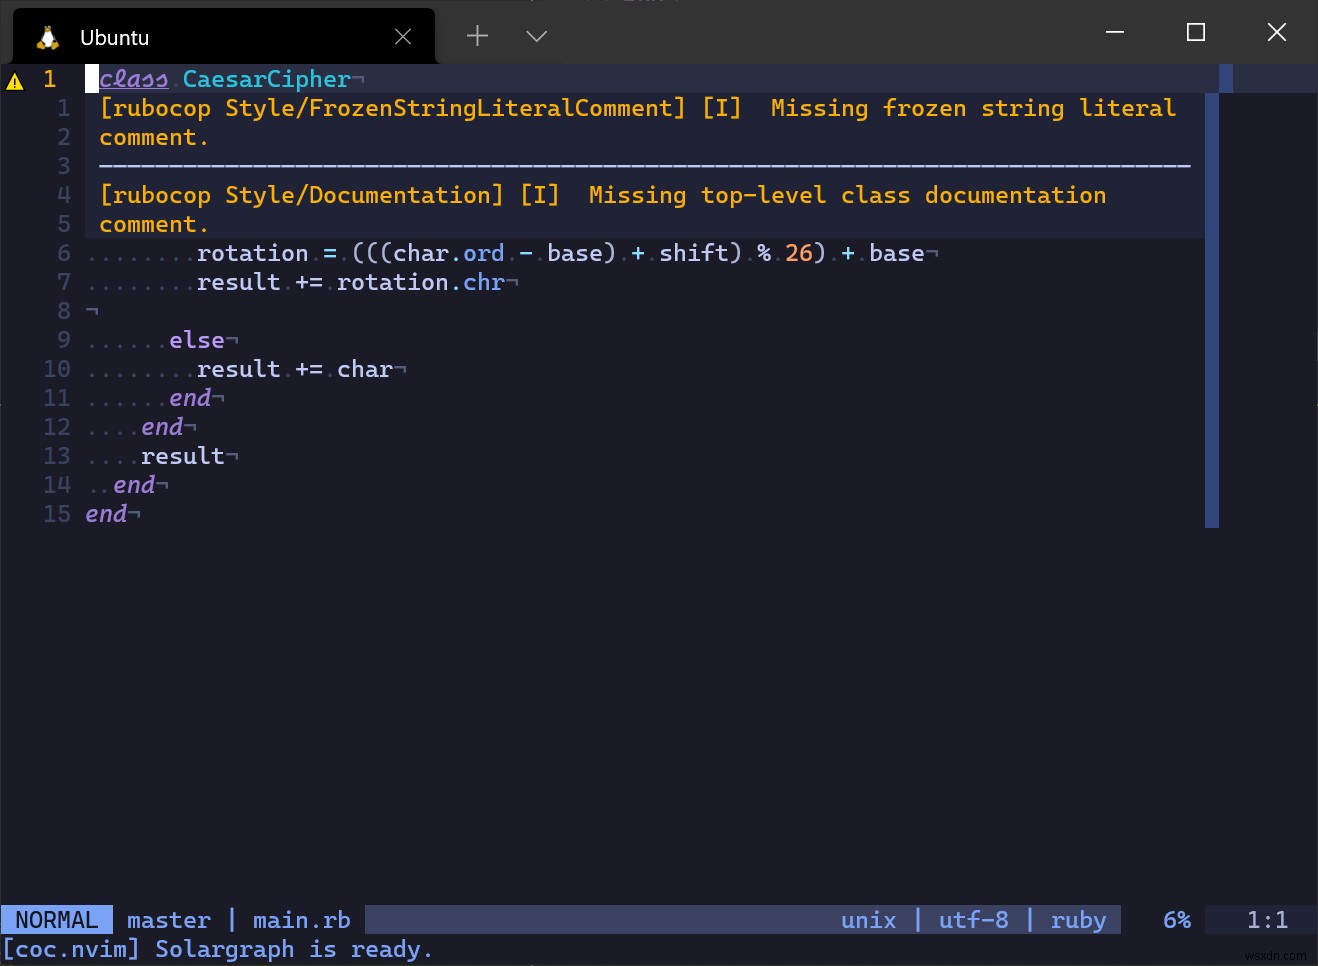Screen dimensions: 1318x966
Task: Click the Linux penguin icon on the Ubuntu tab
Action: pos(46,36)
